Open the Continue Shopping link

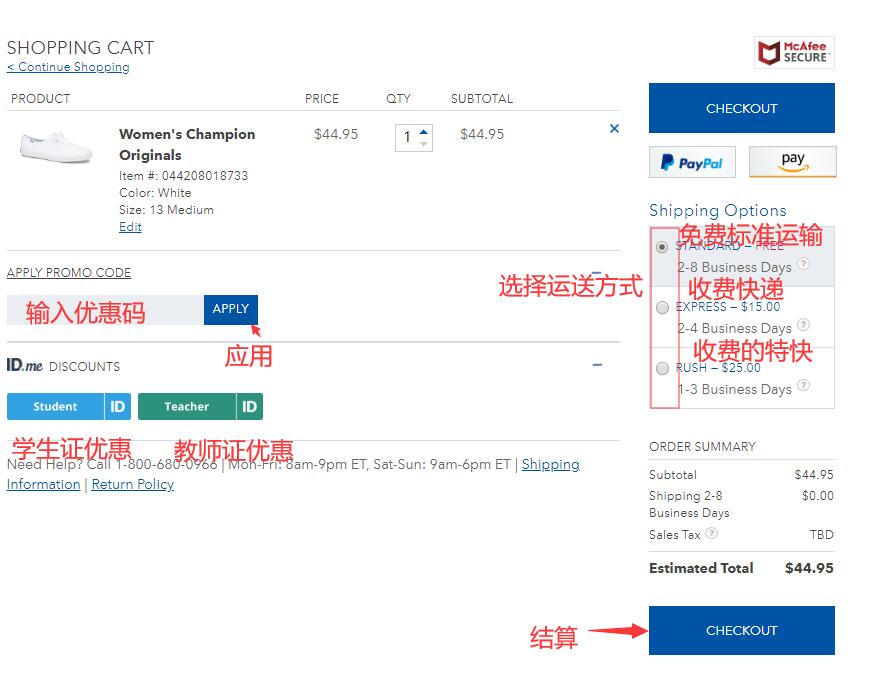[68, 67]
